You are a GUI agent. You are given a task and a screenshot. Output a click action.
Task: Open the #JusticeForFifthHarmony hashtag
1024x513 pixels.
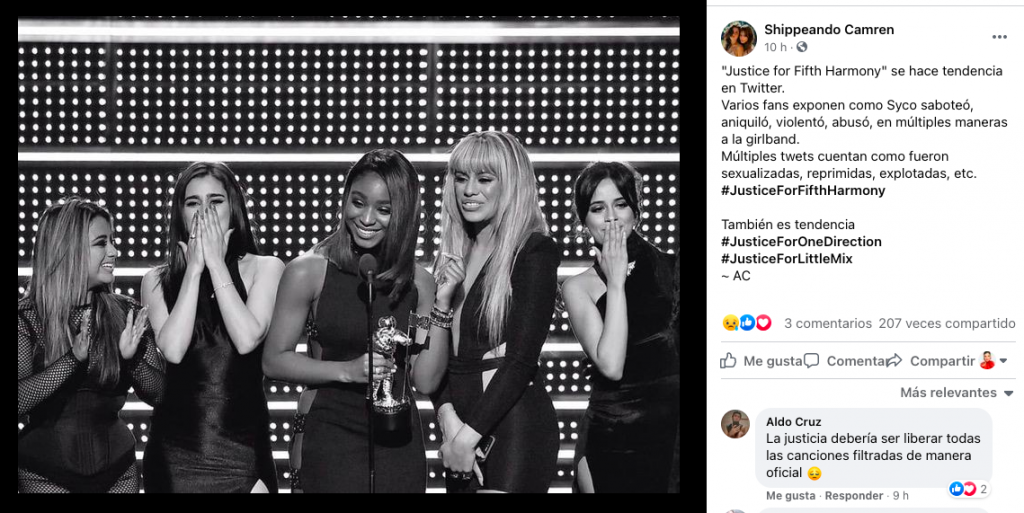[803, 190]
